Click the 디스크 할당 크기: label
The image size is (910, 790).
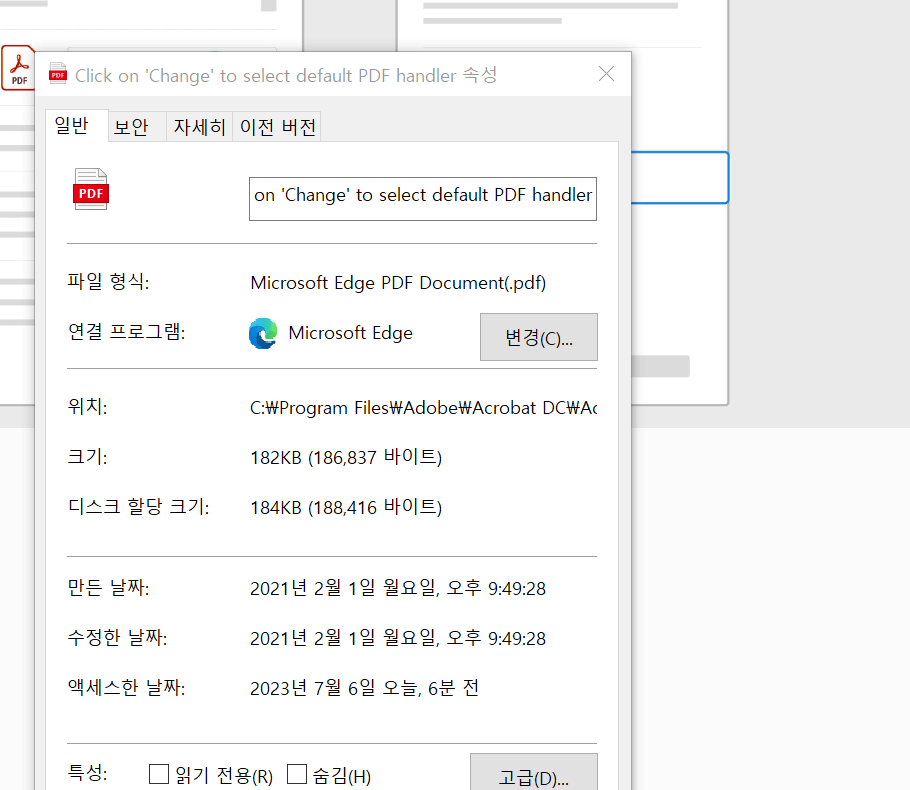[139, 506]
